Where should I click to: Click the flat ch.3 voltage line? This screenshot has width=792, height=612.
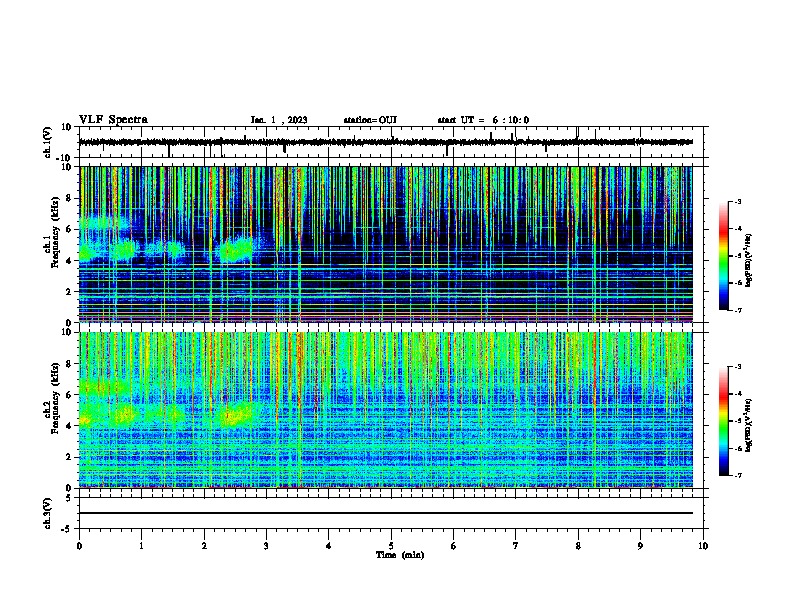tap(386, 513)
